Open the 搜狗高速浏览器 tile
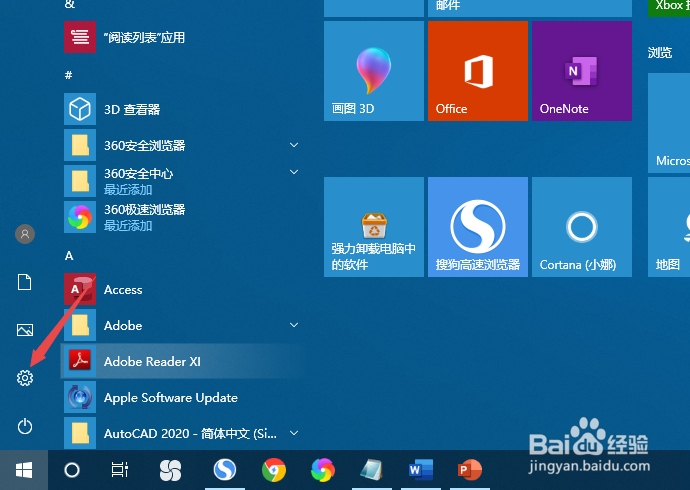Image resolution: width=690 pixels, height=490 pixels. (477, 227)
